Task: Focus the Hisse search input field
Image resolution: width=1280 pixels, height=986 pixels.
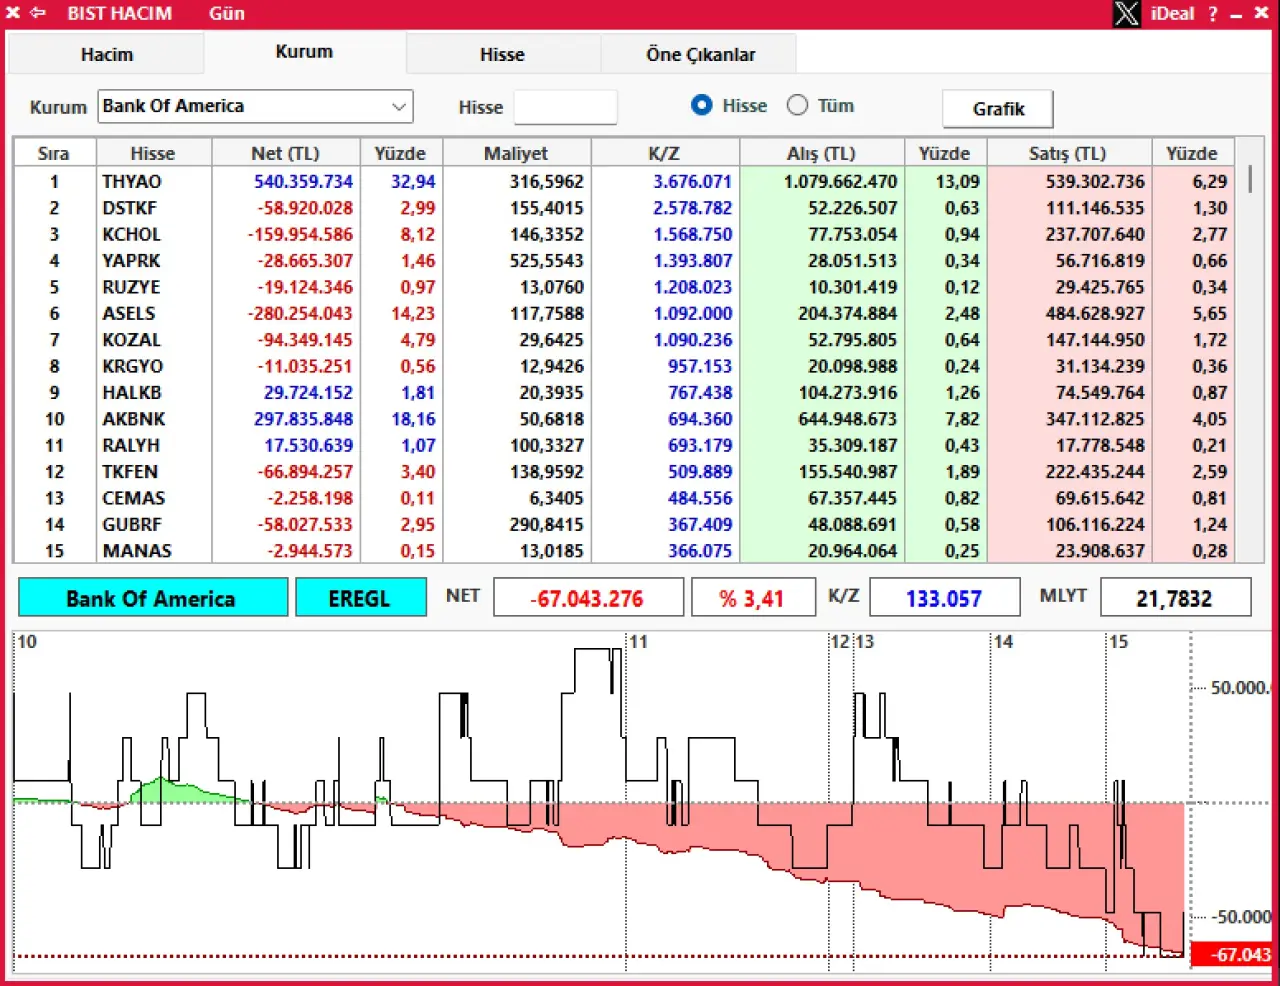Action: point(565,107)
